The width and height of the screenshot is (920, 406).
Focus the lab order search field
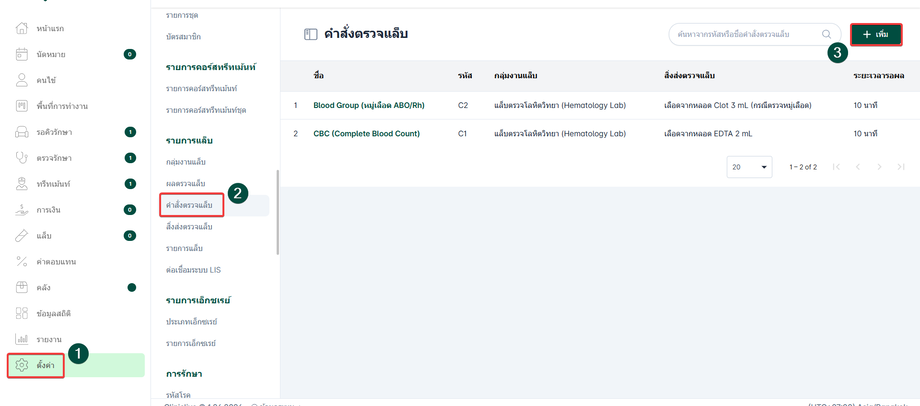753,35
